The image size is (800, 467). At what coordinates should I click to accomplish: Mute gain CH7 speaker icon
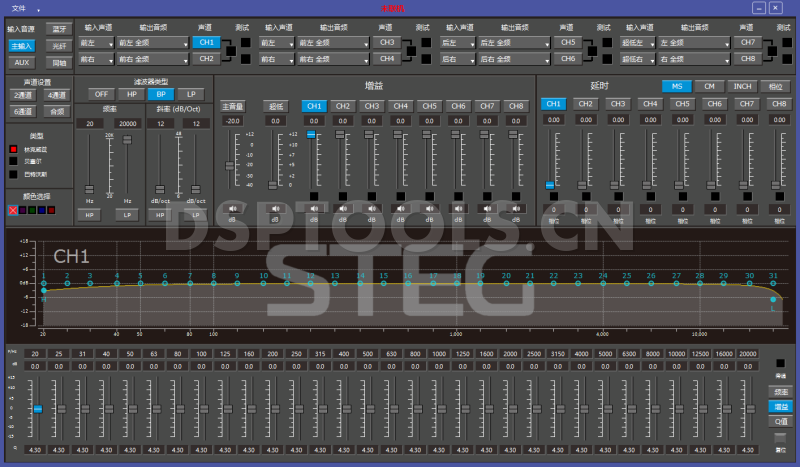point(487,209)
